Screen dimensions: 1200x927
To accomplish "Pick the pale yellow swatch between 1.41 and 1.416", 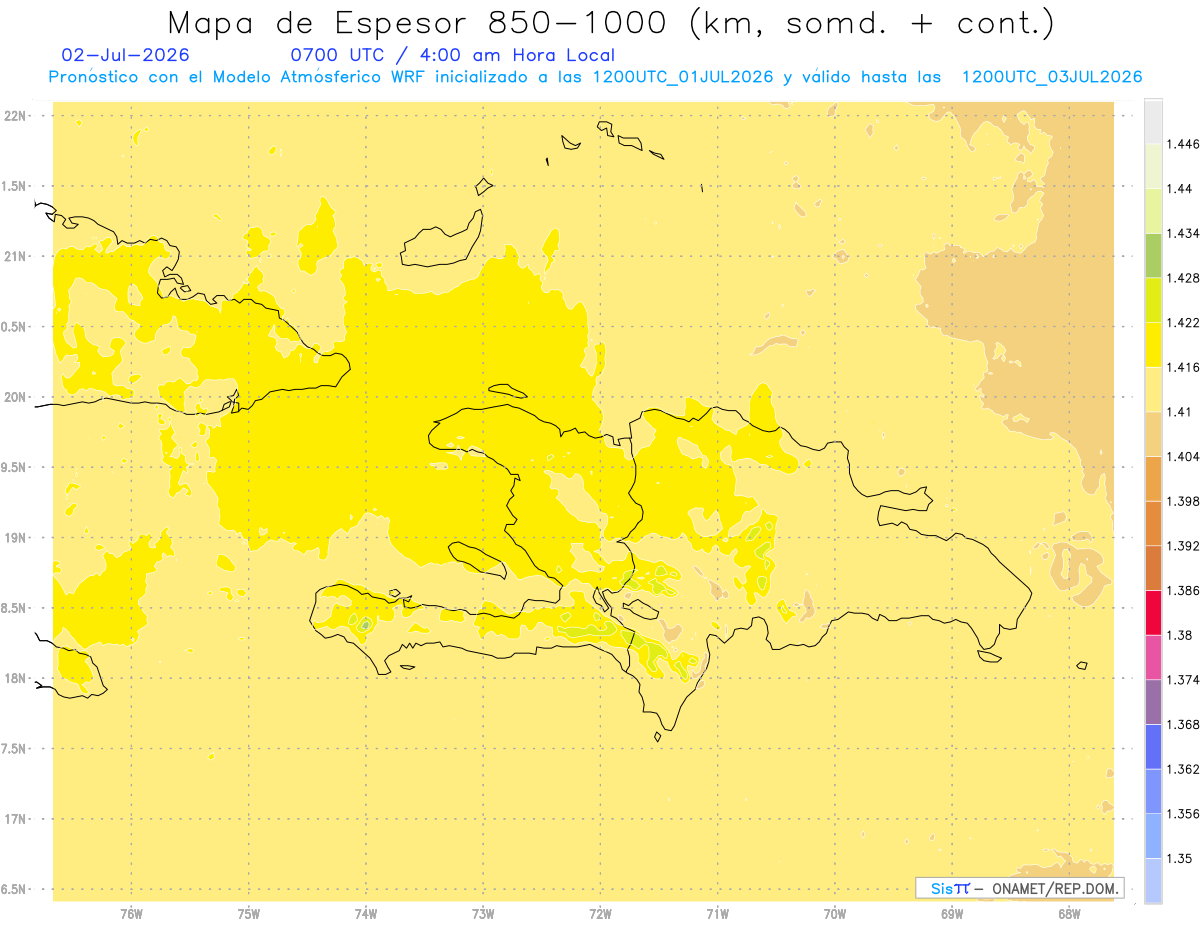I will pos(1153,389).
